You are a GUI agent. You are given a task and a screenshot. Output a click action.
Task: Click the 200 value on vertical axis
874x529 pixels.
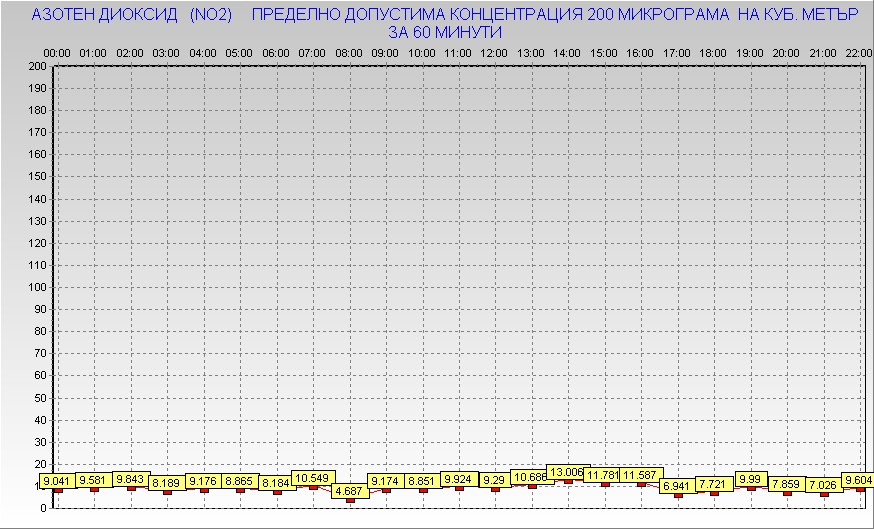(x=38, y=67)
